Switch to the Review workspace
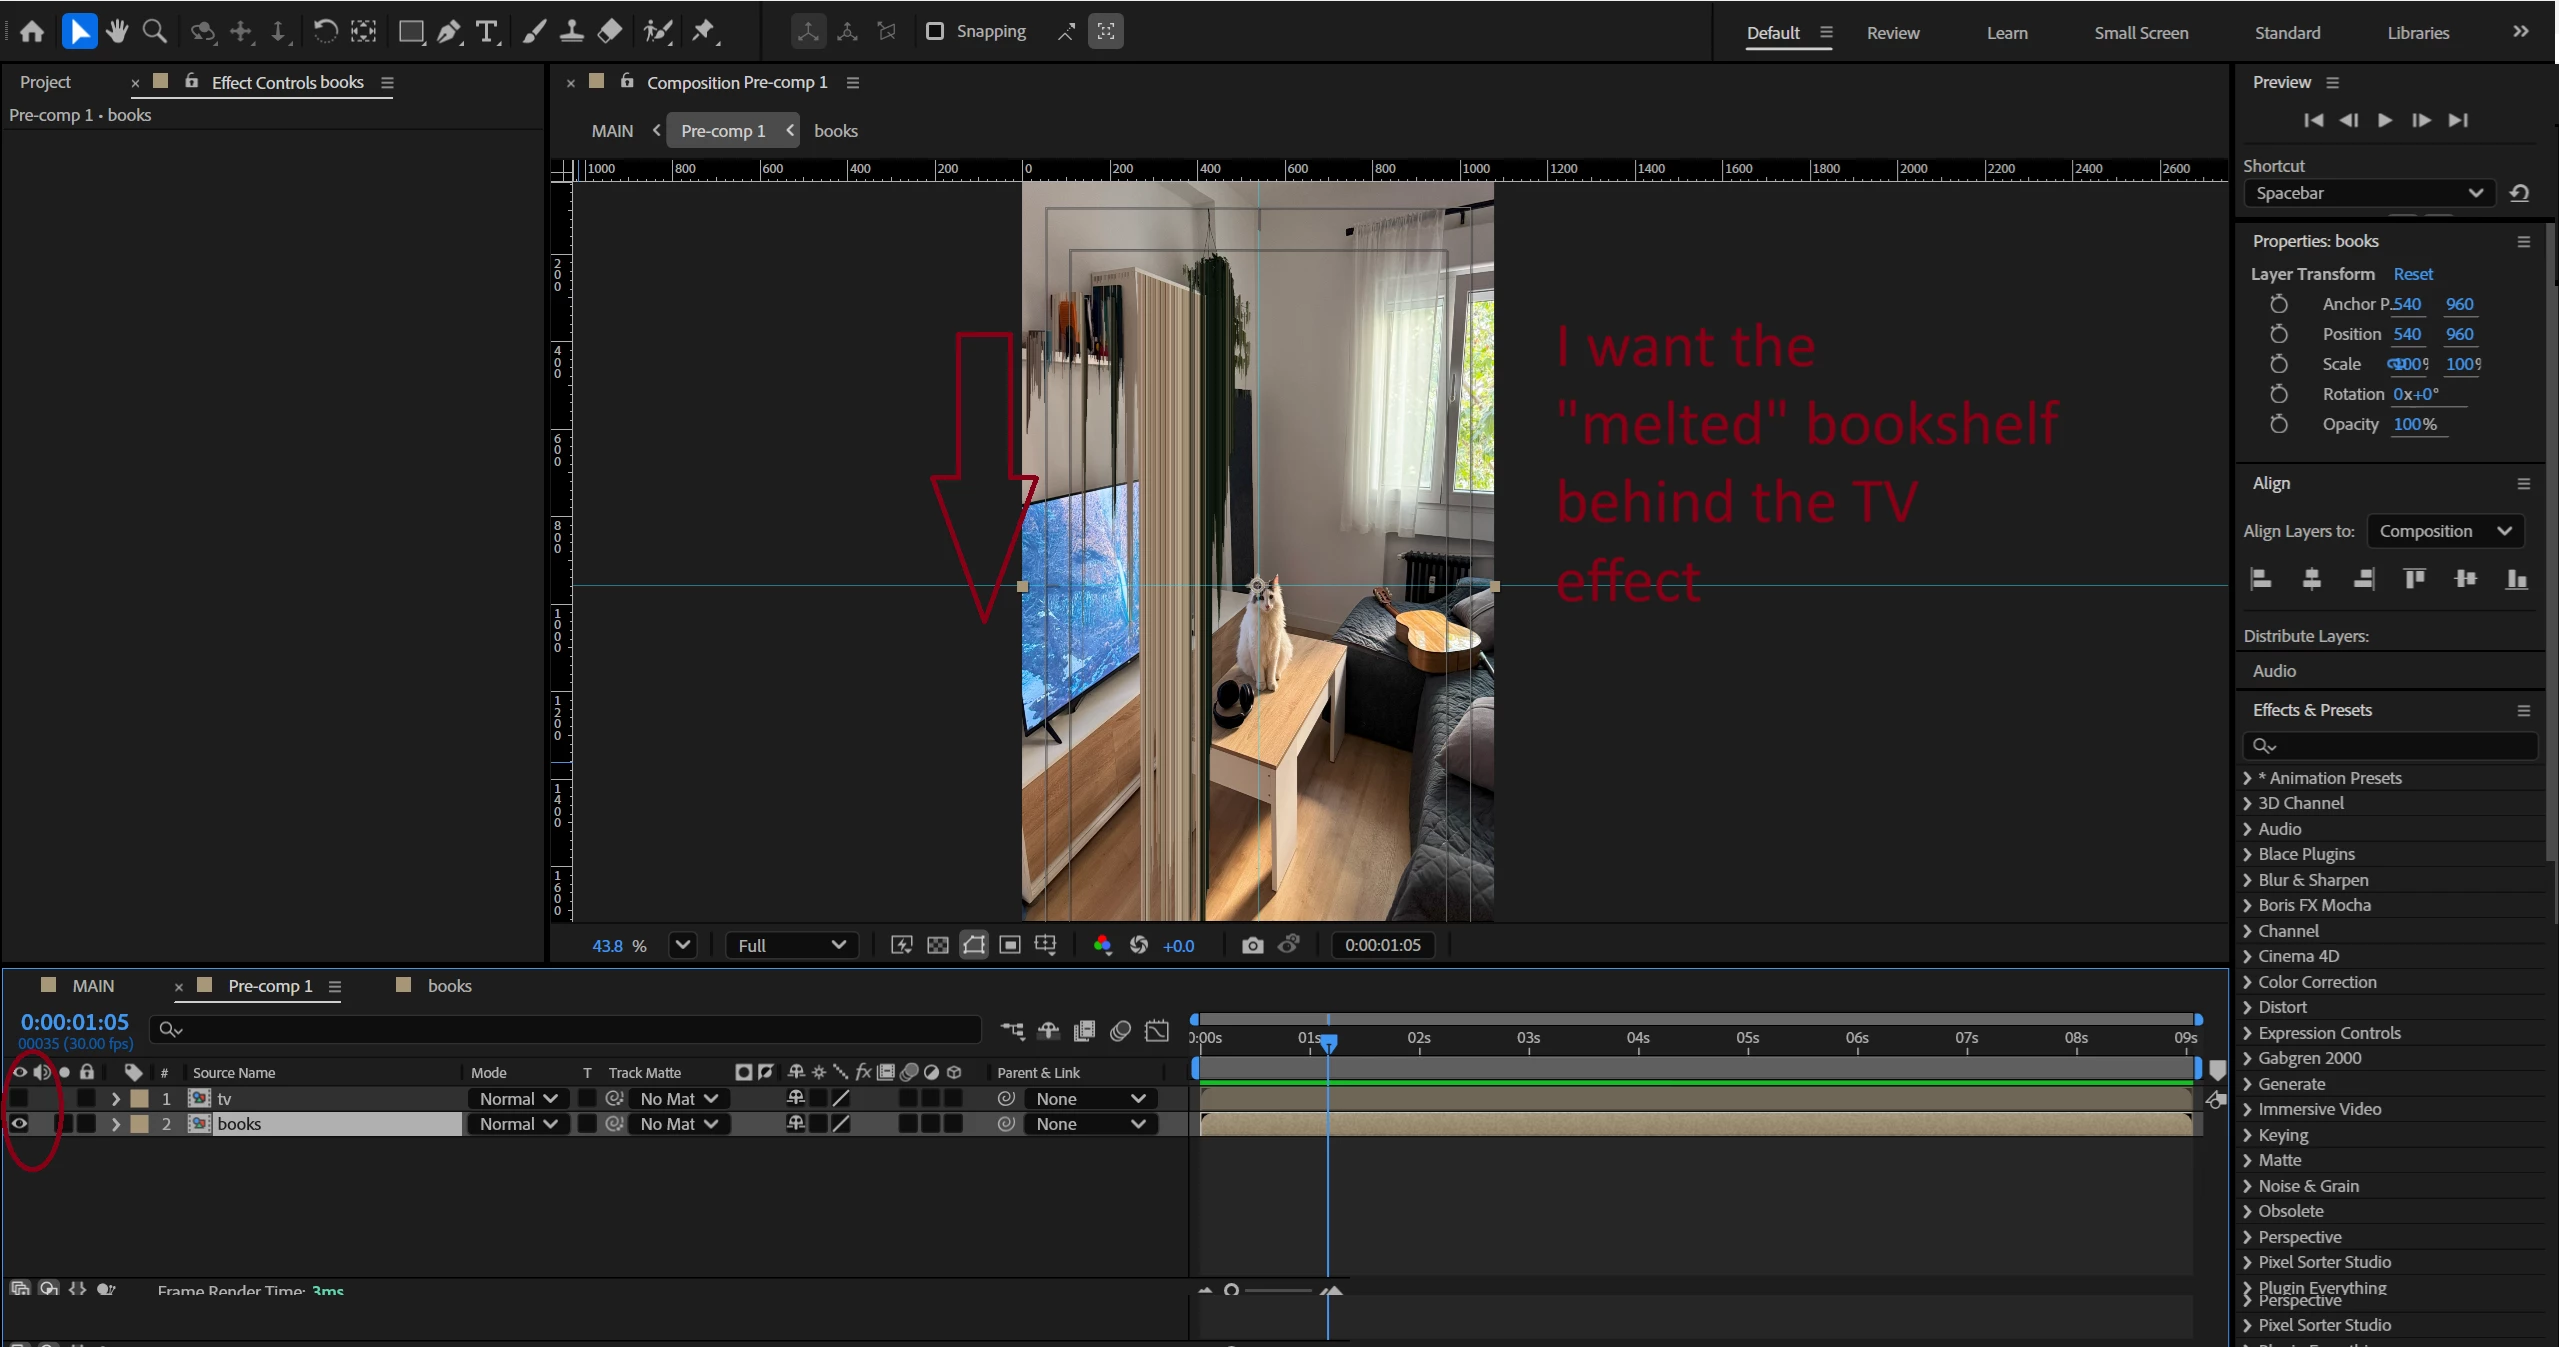The height and width of the screenshot is (1347, 2559). (x=1892, y=33)
